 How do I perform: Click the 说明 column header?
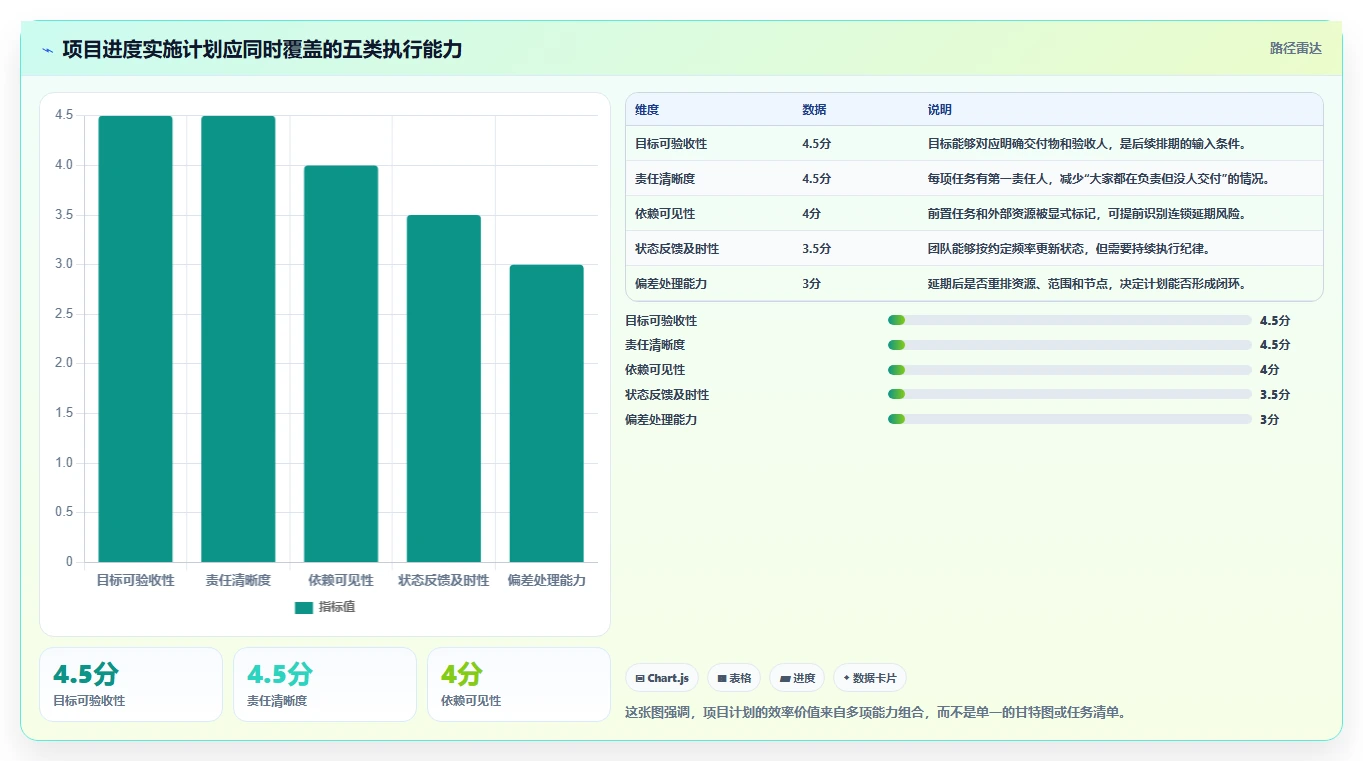[940, 110]
